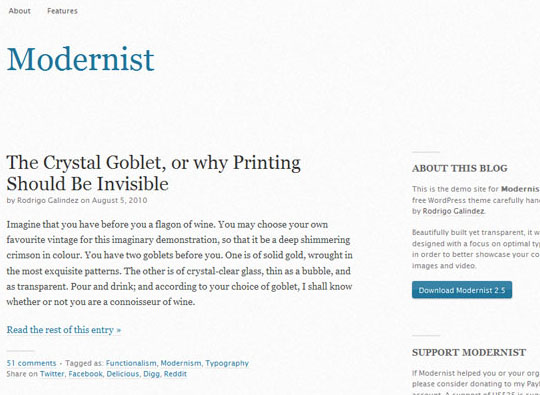Click the post byline with August 5, 2010
Viewport: 540px width, 395px height.
(x=77, y=200)
